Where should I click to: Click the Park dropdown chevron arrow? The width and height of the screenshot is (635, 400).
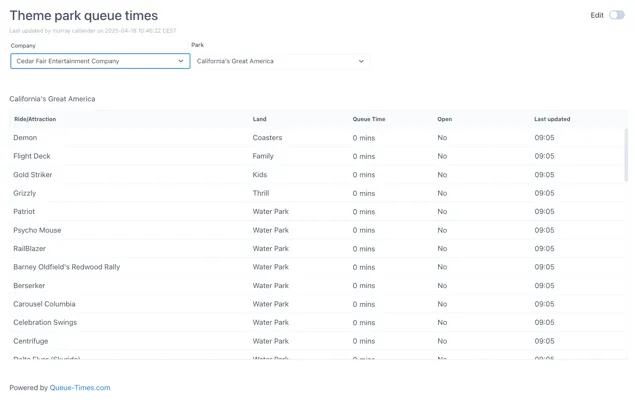pyautogui.click(x=361, y=61)
